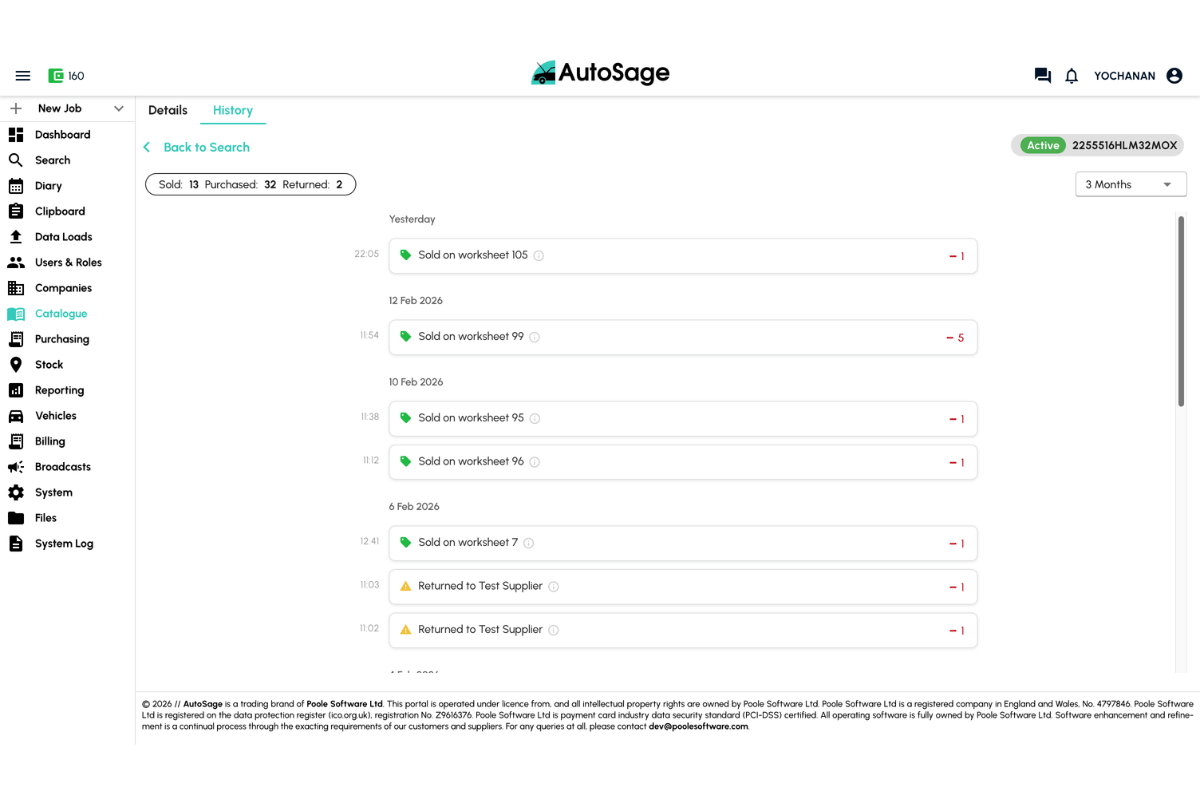The width and height of the screenshot is (1200, 800).
Task: Open the System Log icon
Action: click(x=15, y=543)
